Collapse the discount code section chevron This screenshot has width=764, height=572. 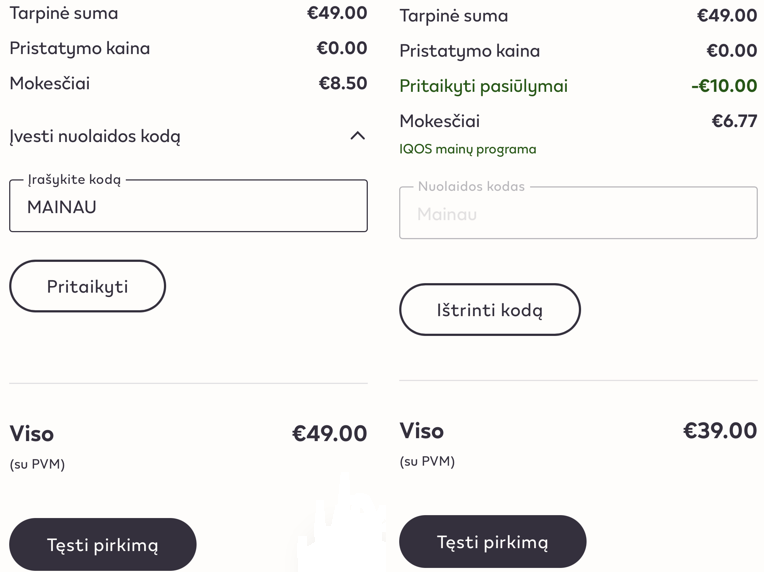(x=358, y=136)
